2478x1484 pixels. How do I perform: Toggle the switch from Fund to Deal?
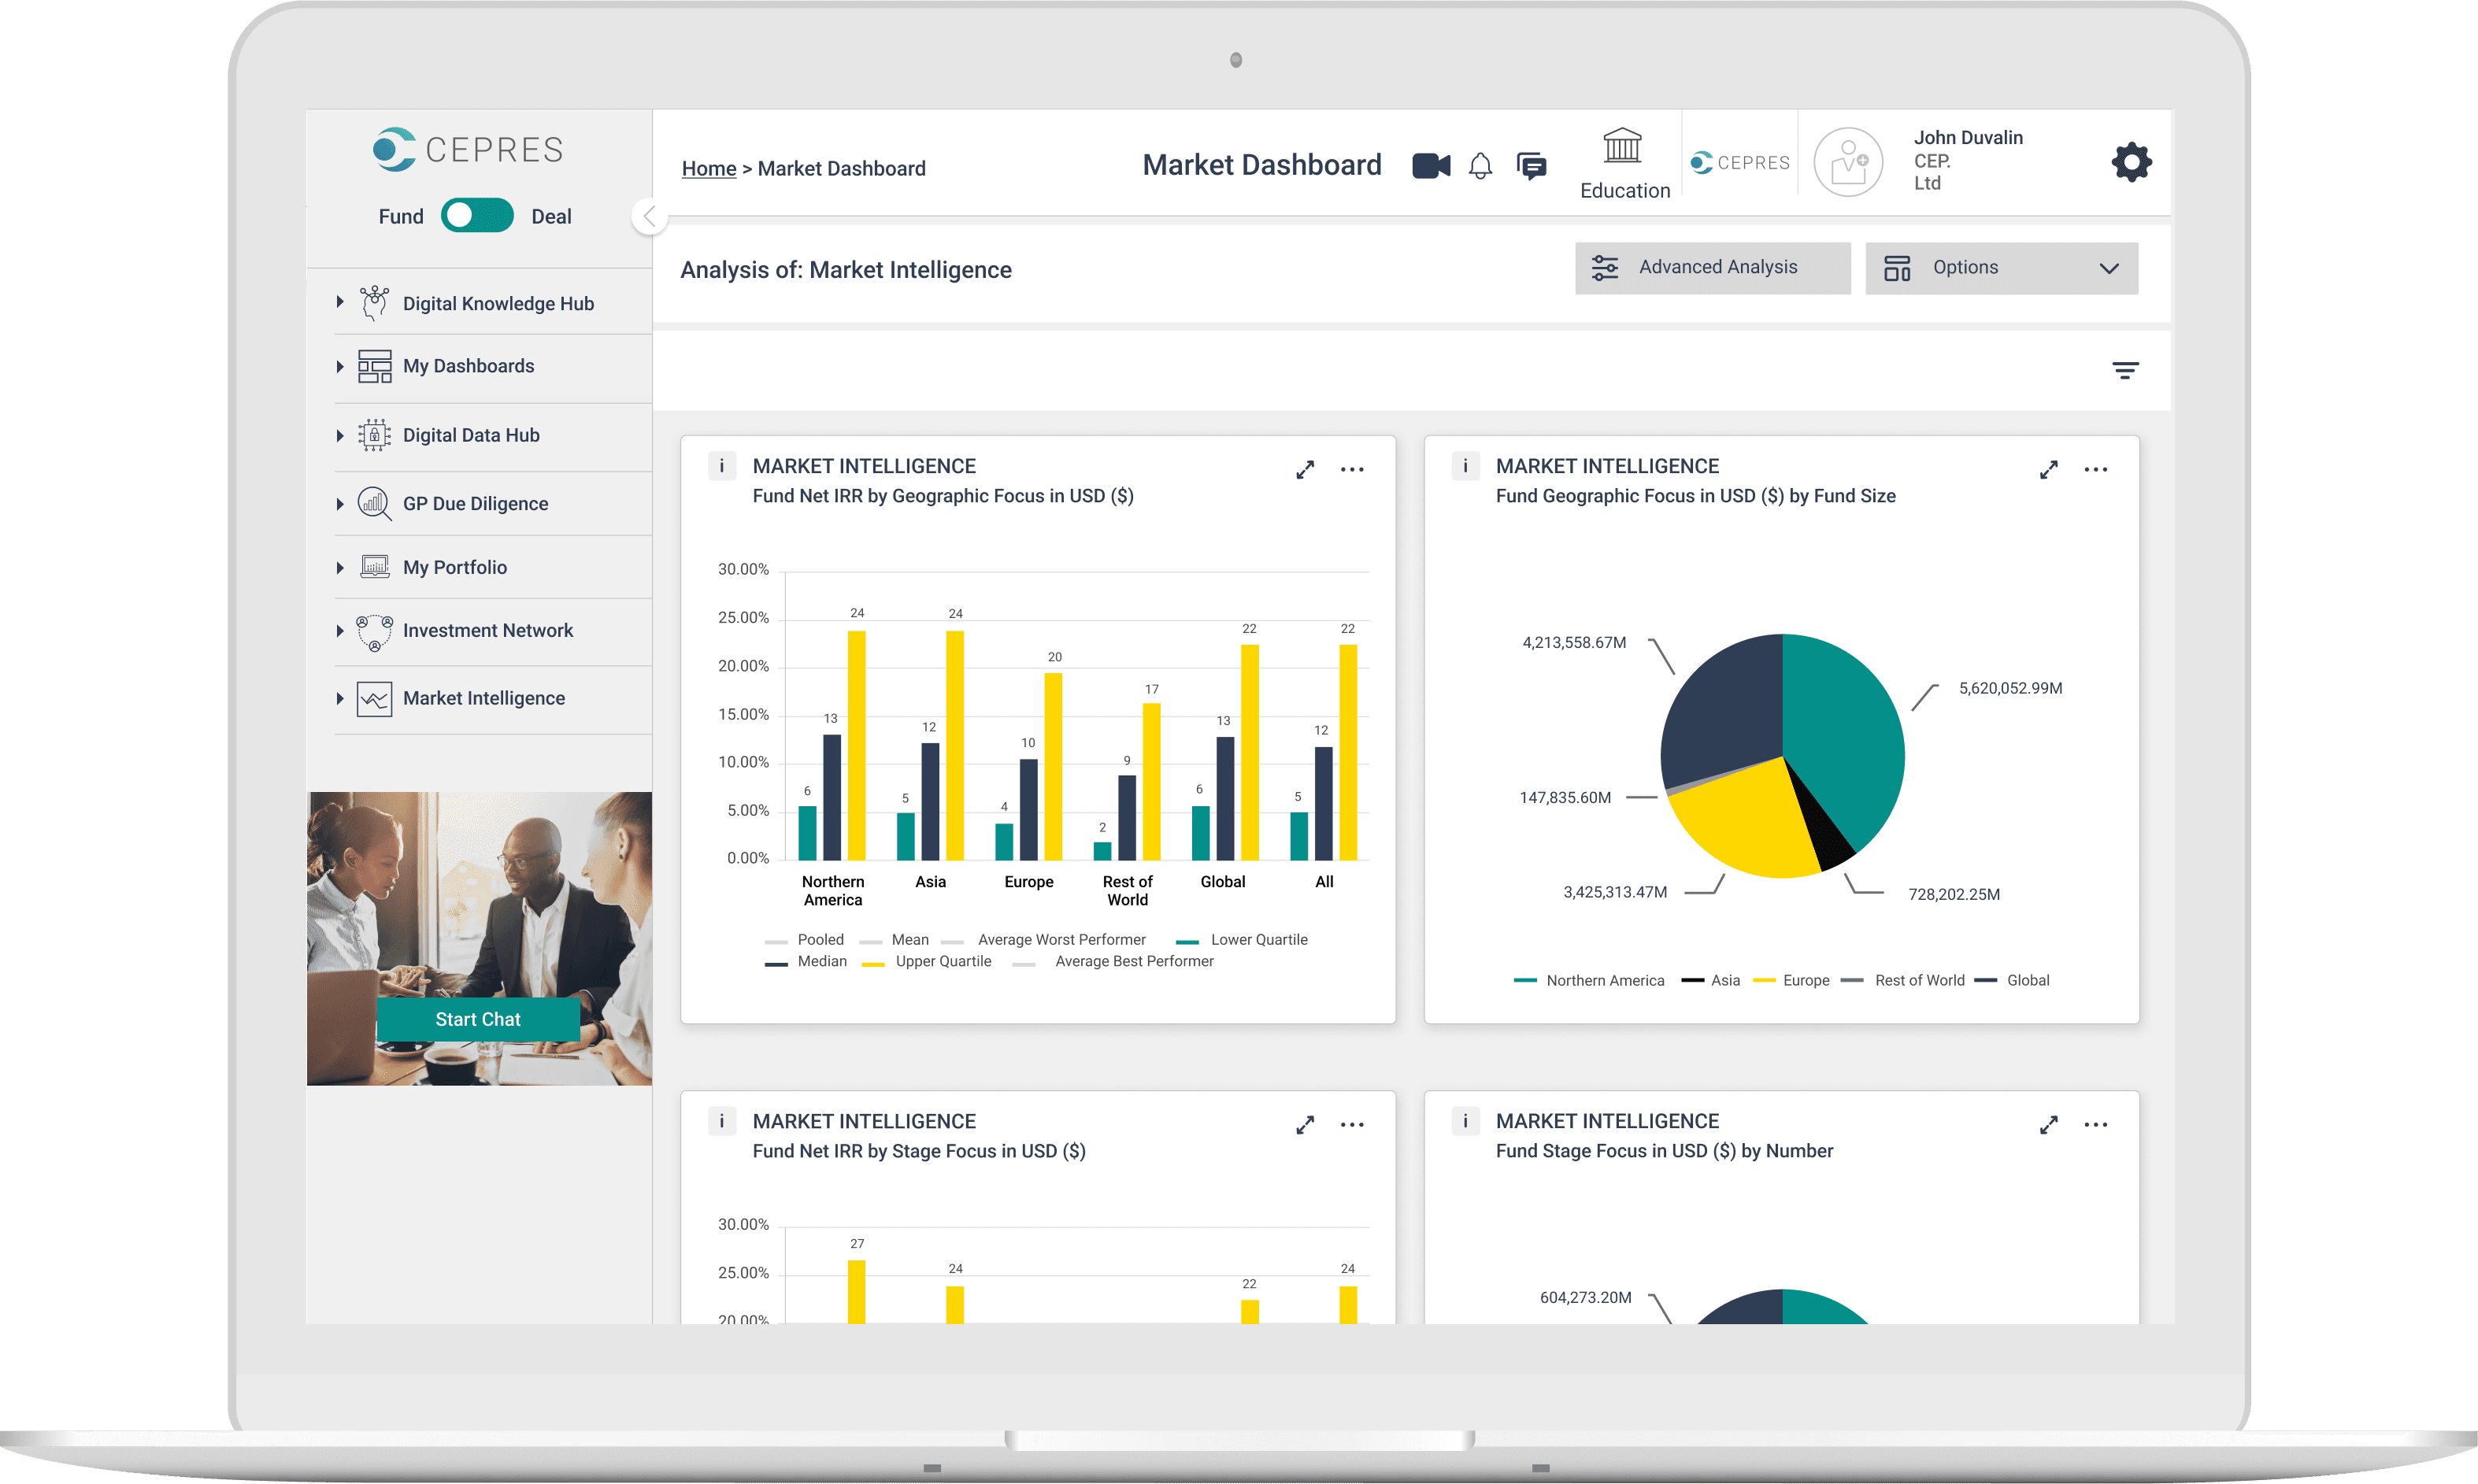click(x=477, y=215)
